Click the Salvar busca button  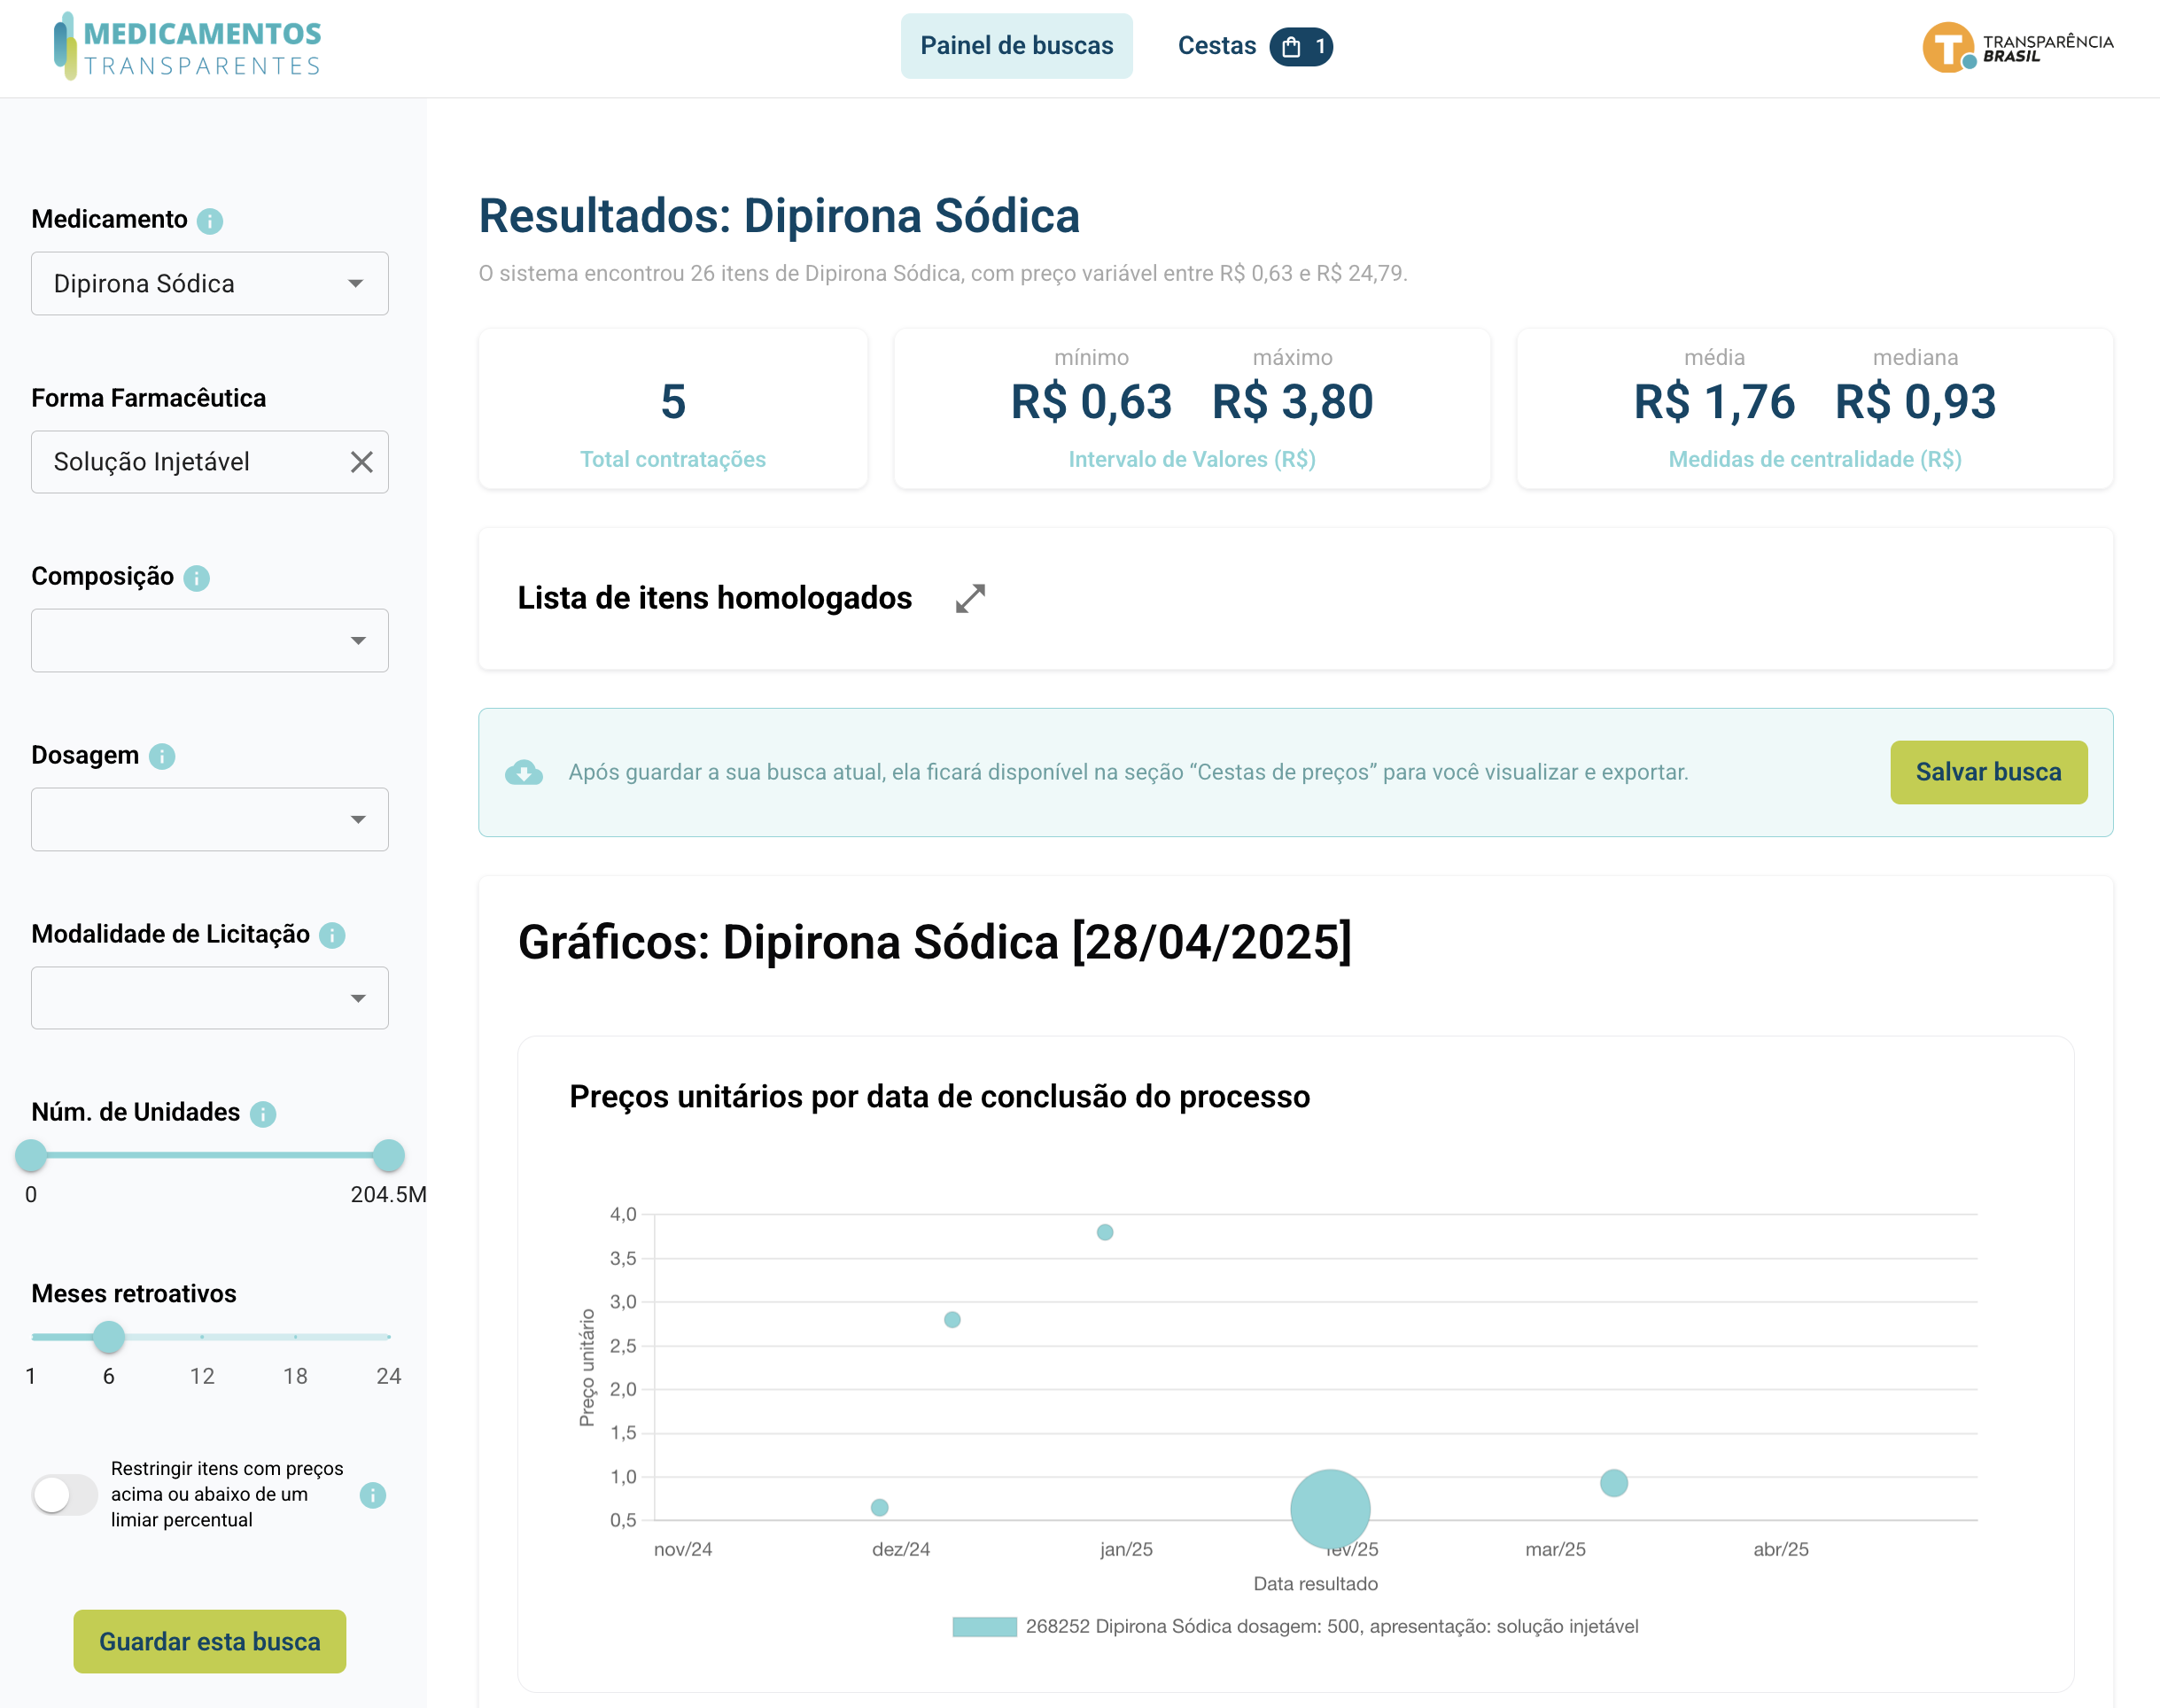[1988, 772]
